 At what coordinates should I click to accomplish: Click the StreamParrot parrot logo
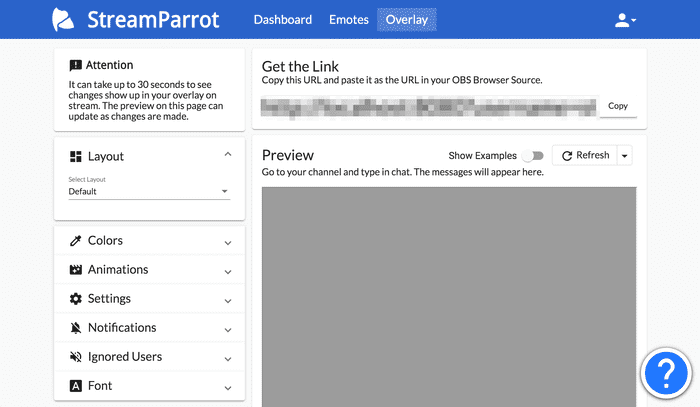(63, 20)
